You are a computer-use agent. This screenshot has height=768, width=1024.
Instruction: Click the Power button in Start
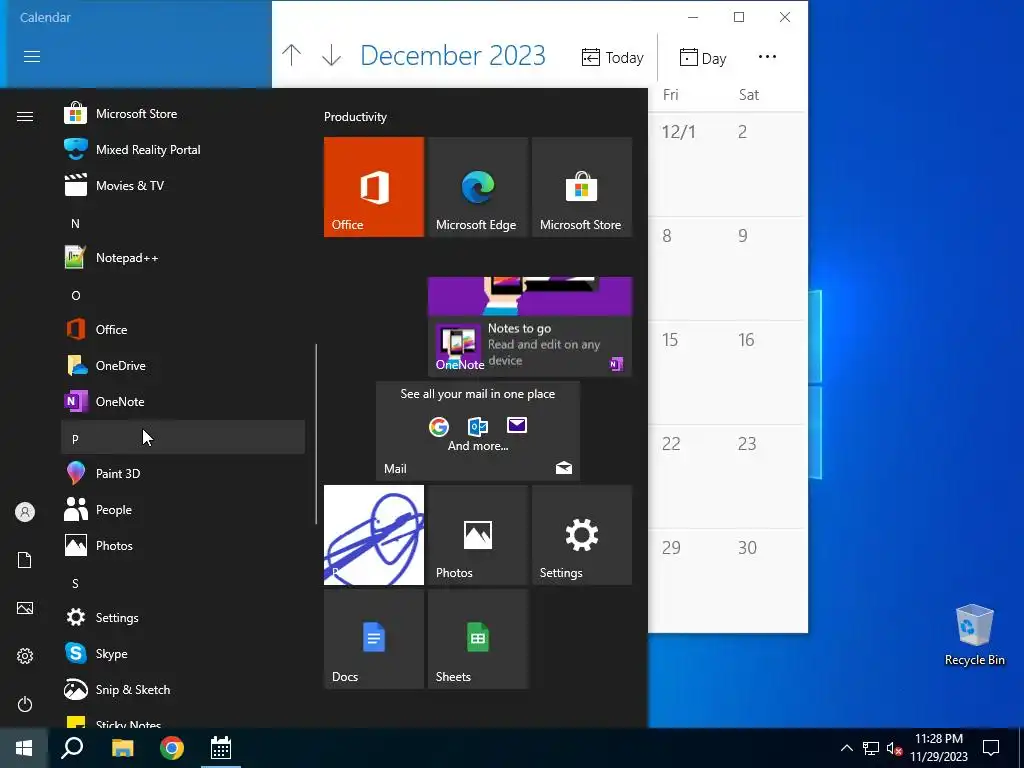pos(25,704)
